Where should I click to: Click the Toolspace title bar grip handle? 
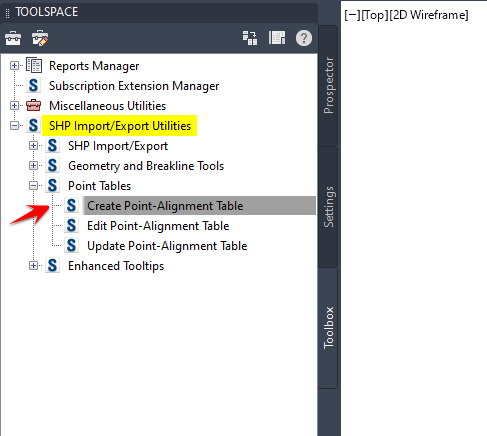click(7, 13)
